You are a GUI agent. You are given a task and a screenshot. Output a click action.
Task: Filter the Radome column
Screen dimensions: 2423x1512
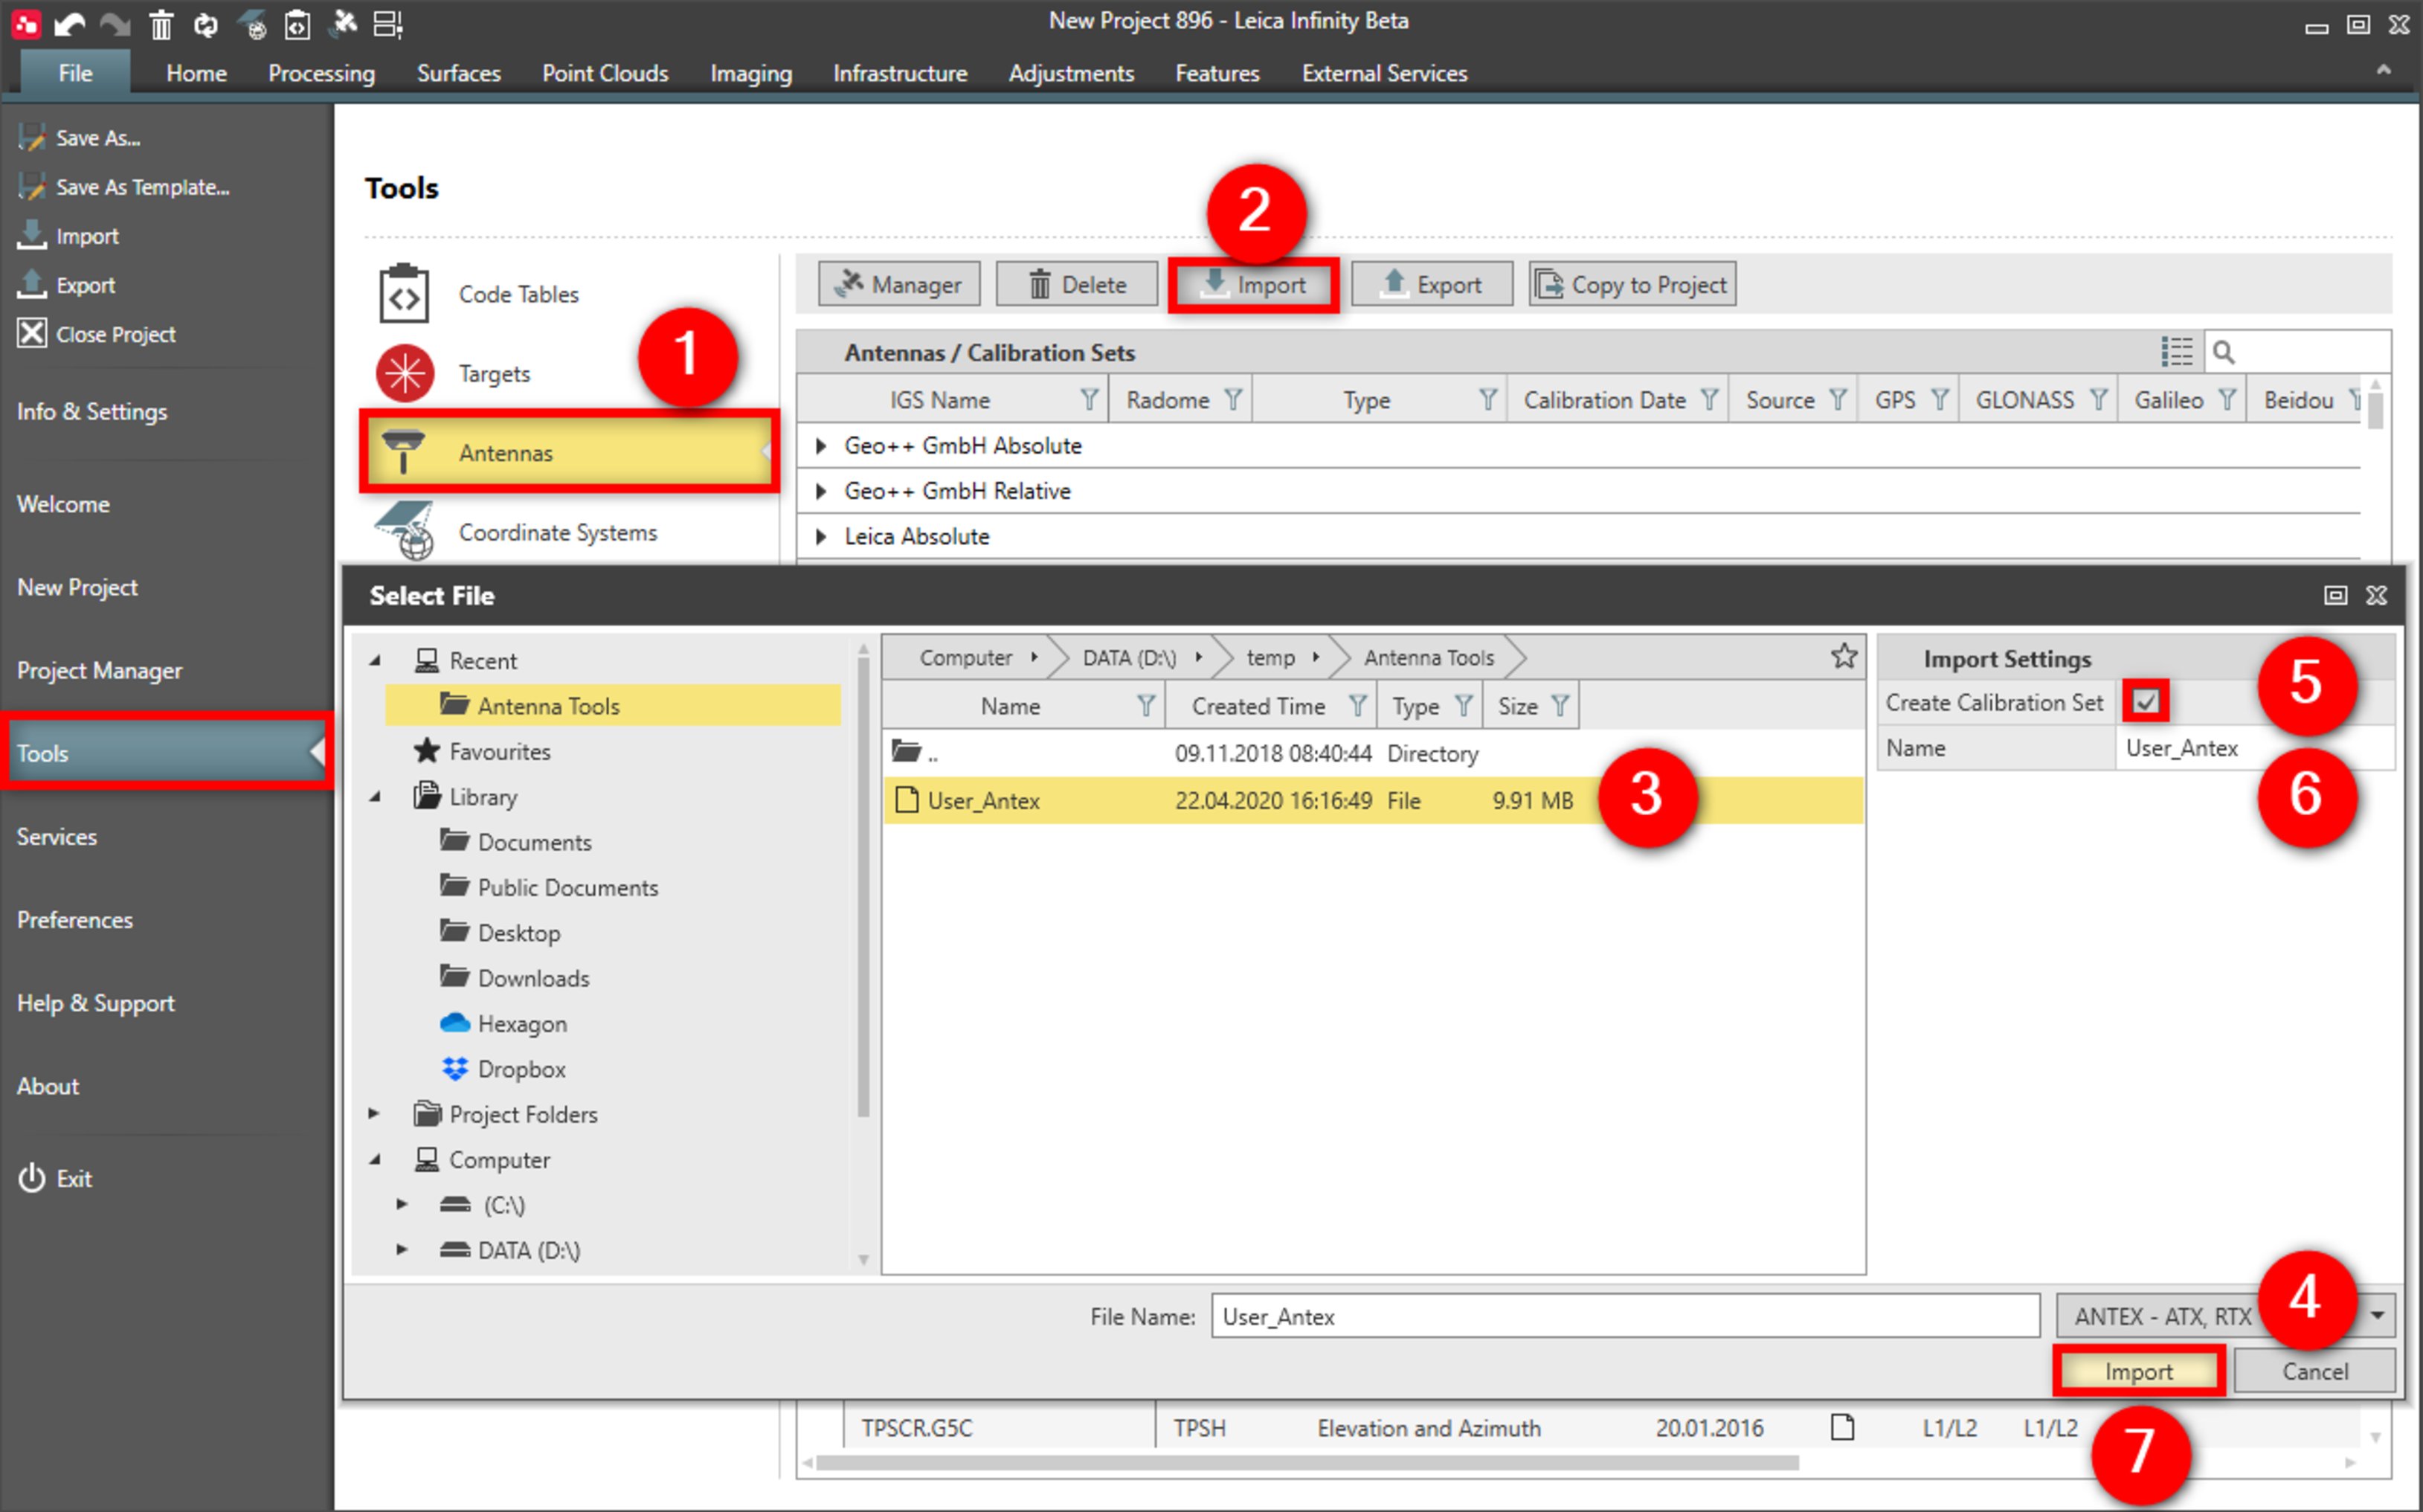pyautogui.click(x=1232, y=400)
